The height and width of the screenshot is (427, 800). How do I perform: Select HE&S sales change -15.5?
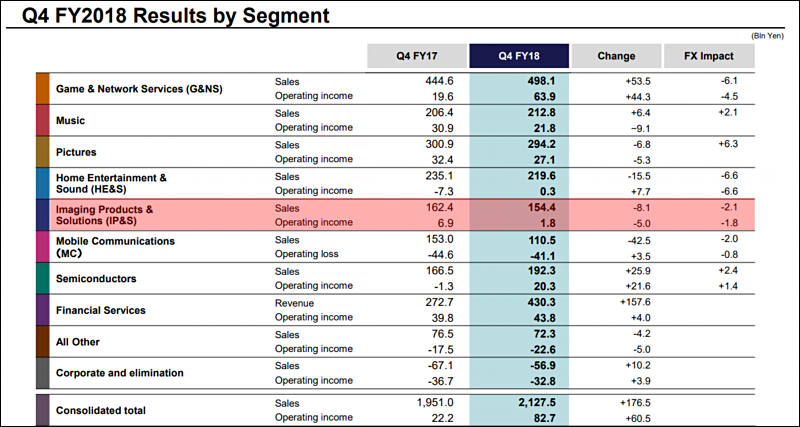coord(640,176)
